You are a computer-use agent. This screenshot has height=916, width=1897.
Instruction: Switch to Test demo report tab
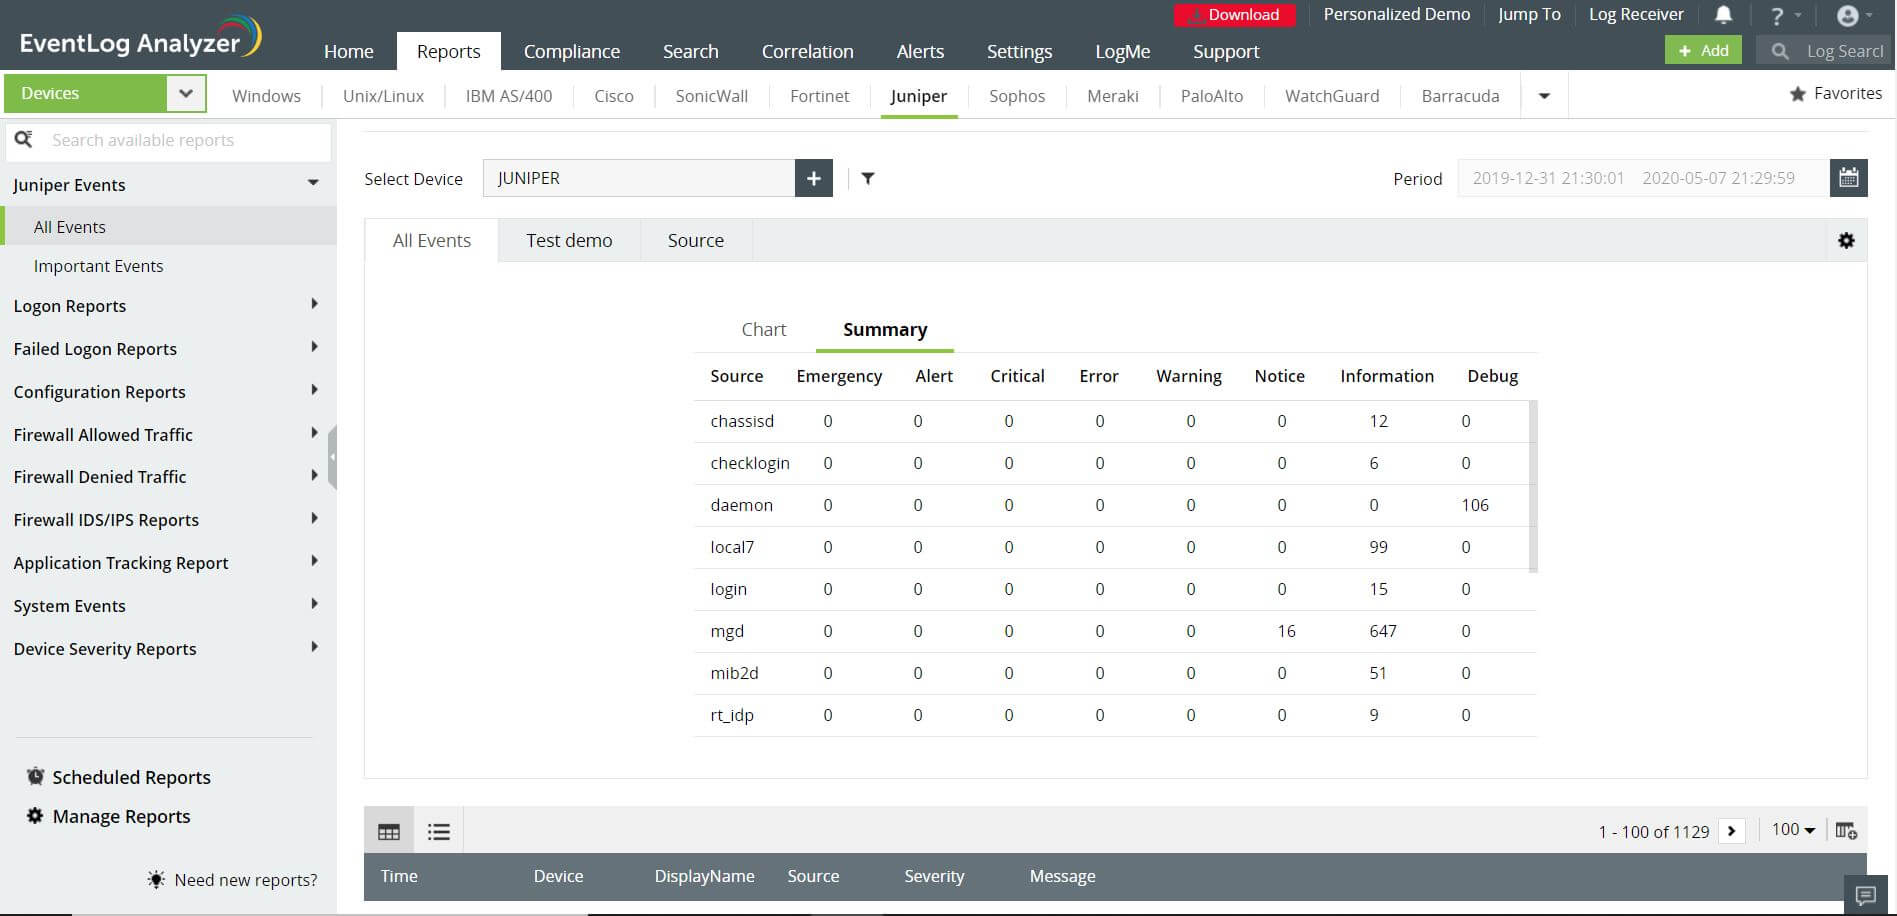(569, 240)
